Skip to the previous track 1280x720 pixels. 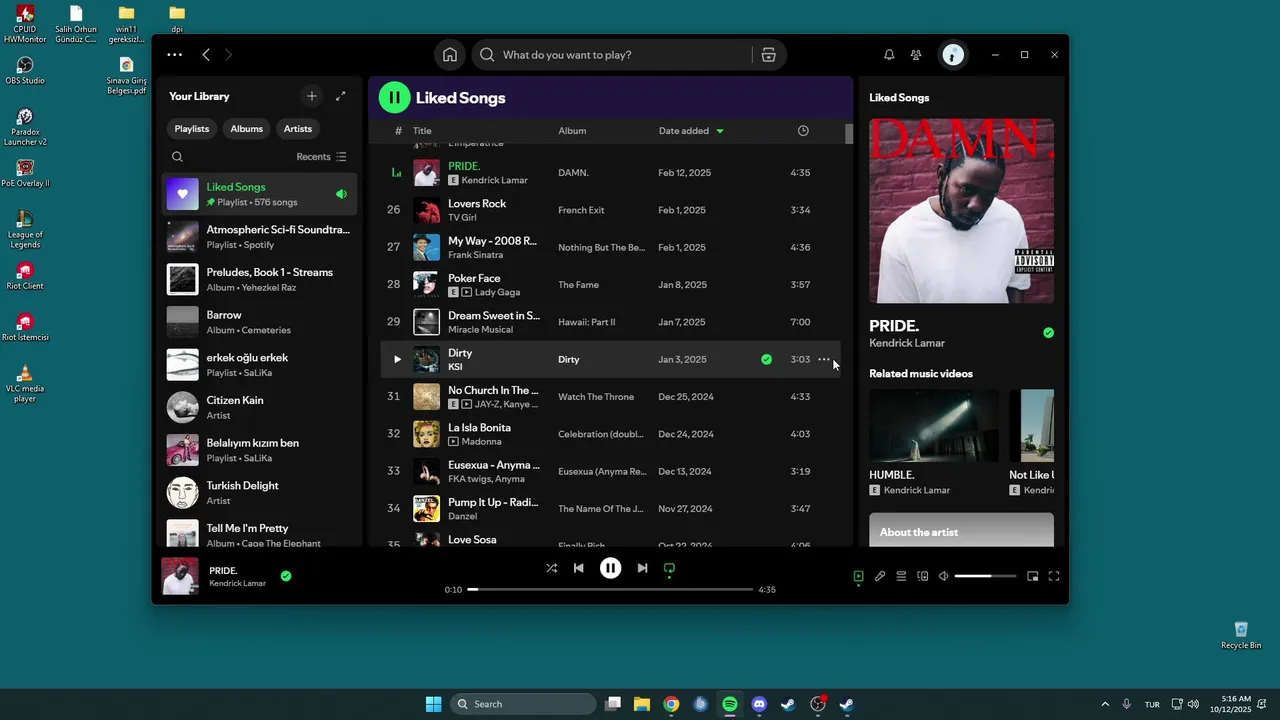(x=578, y=568)
